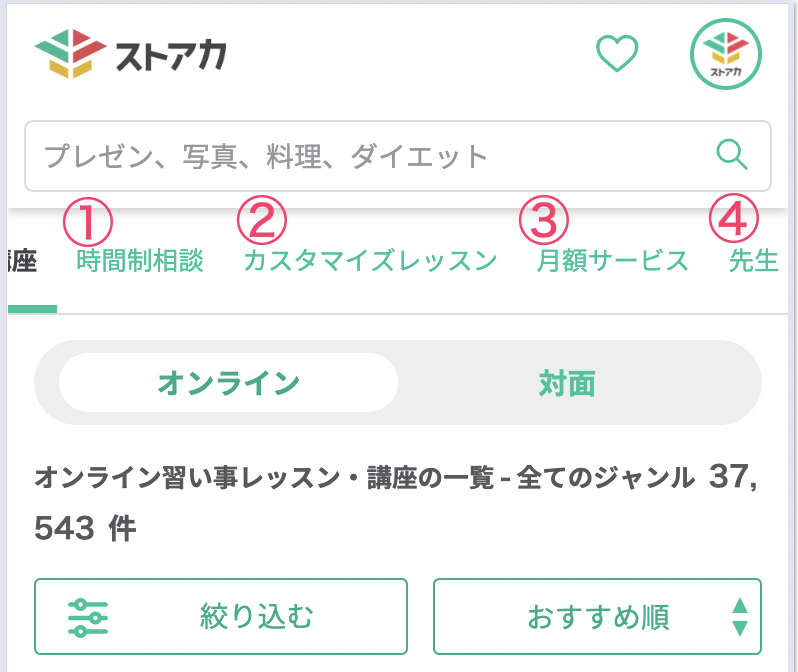Focus the プレゼン、写真、料理 search field
This screenshot has height=672, width=798.
click(398, 156)
